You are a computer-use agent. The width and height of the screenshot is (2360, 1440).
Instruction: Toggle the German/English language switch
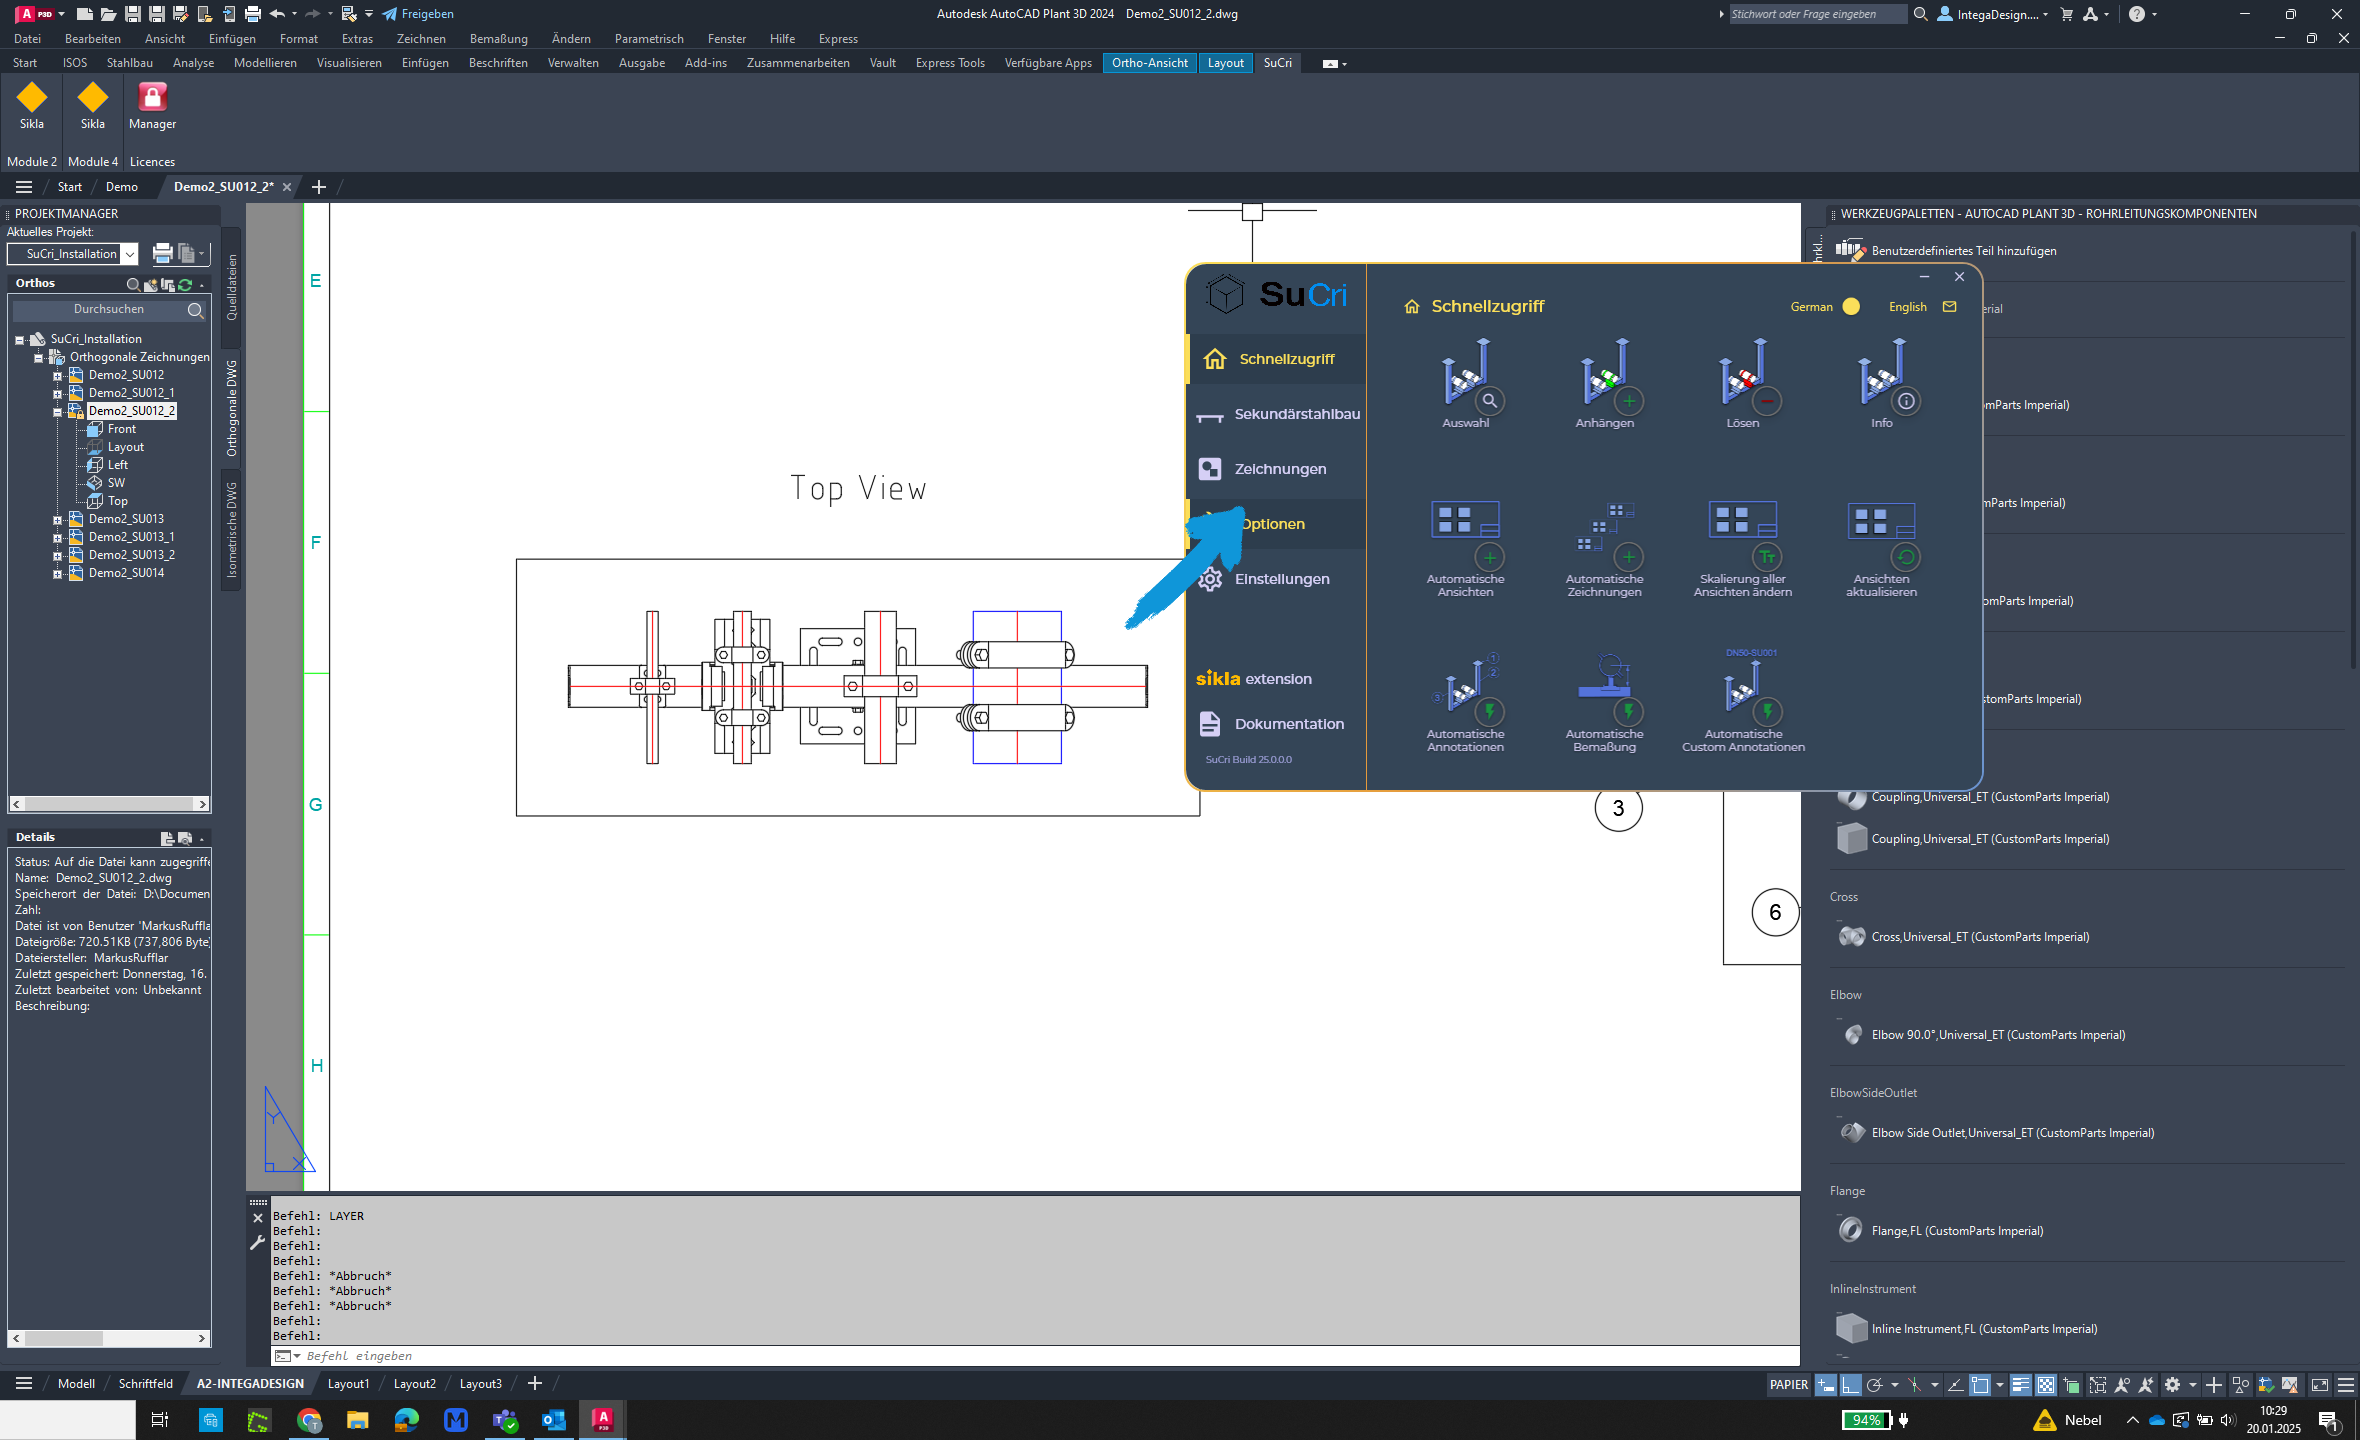(1851, 307)
